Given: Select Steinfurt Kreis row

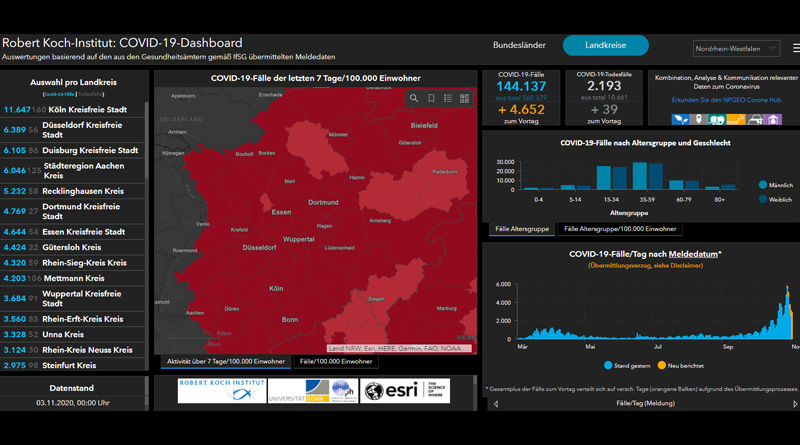Looking at the screenshot, I should [72, 365].
